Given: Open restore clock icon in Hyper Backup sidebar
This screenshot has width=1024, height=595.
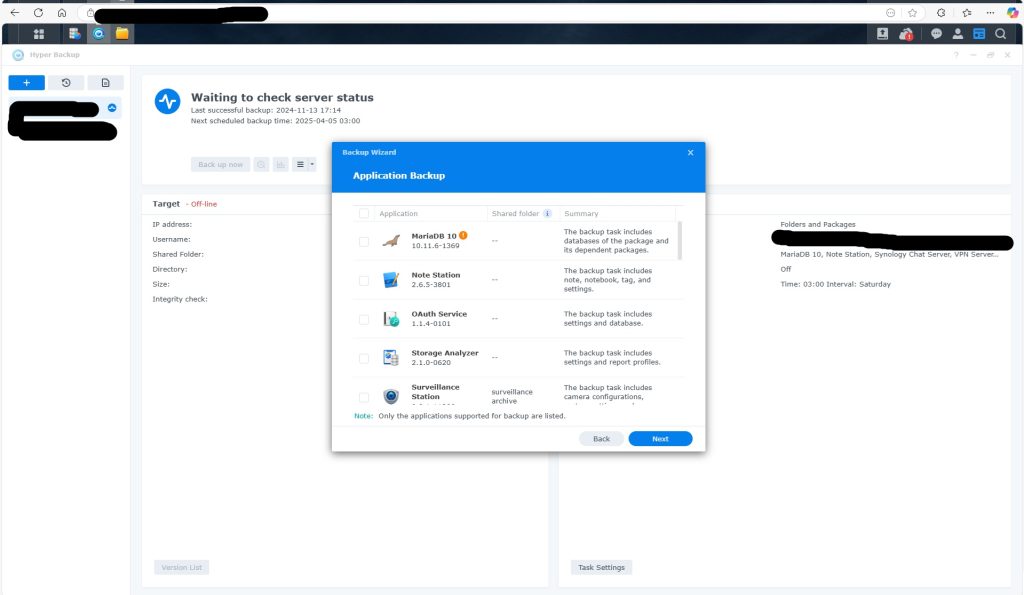Looking at the screenshot, I should 66,83.
